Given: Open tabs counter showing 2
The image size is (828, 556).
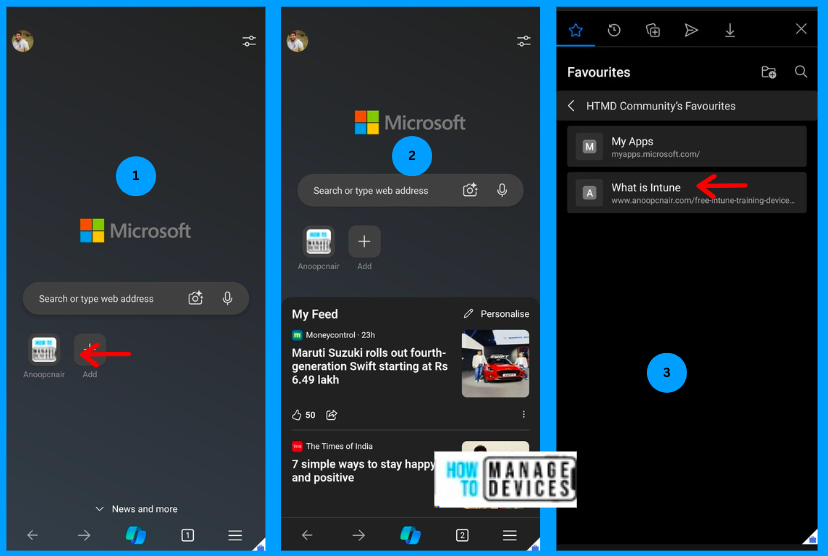Looking at the screenshot, I should (462, 535).
